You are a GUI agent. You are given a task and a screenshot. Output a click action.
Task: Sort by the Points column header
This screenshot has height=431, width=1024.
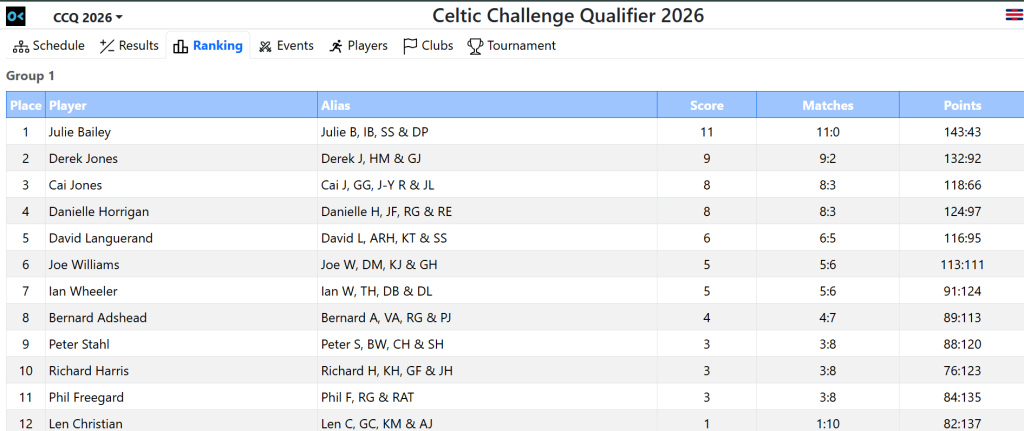pos(962,105)
